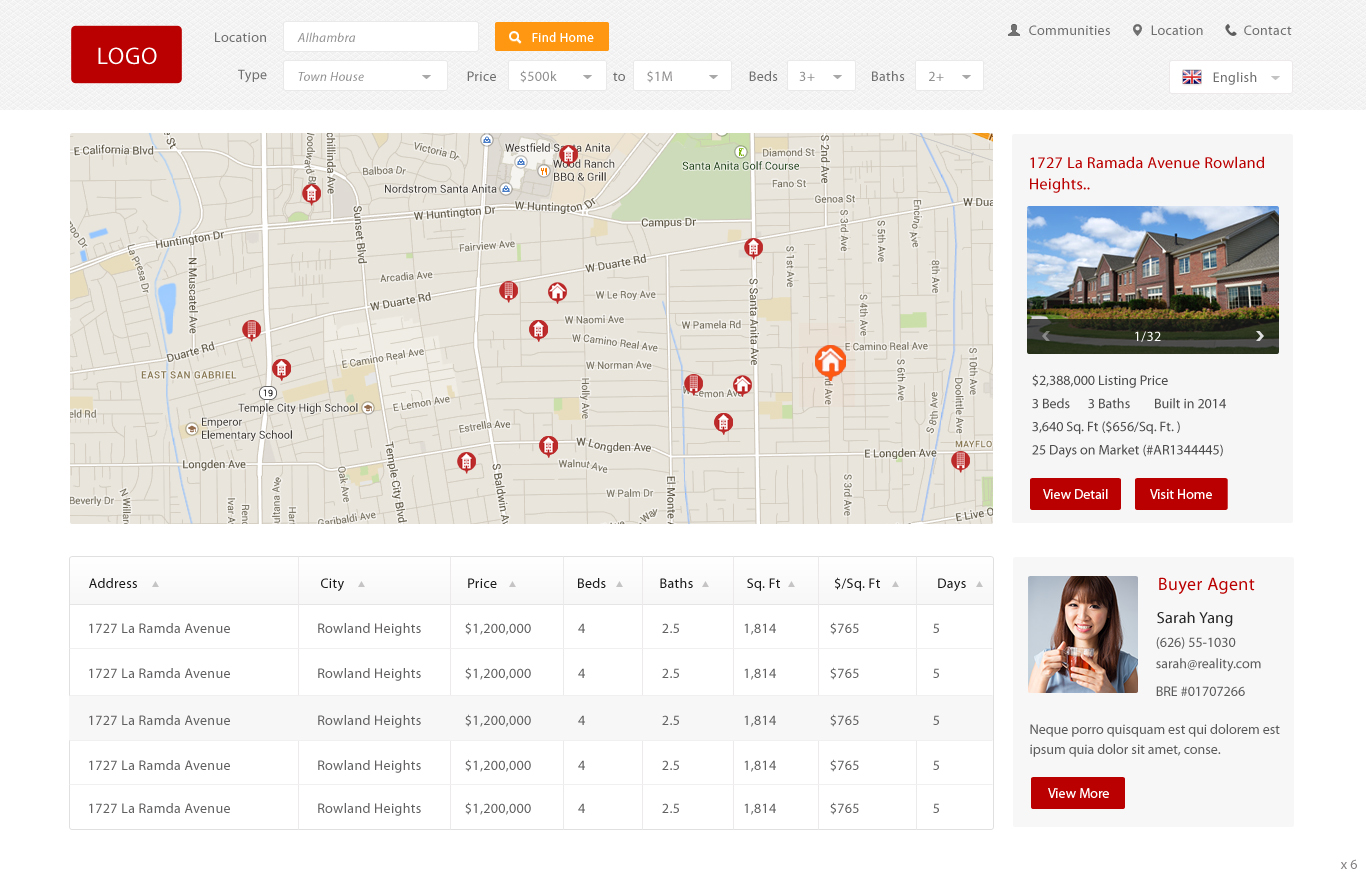Image resolution: width=1366 pixels, height=878 pixels.
Task: Click the white house pin near W Le Roy Ave
Action: pos(557,291)
